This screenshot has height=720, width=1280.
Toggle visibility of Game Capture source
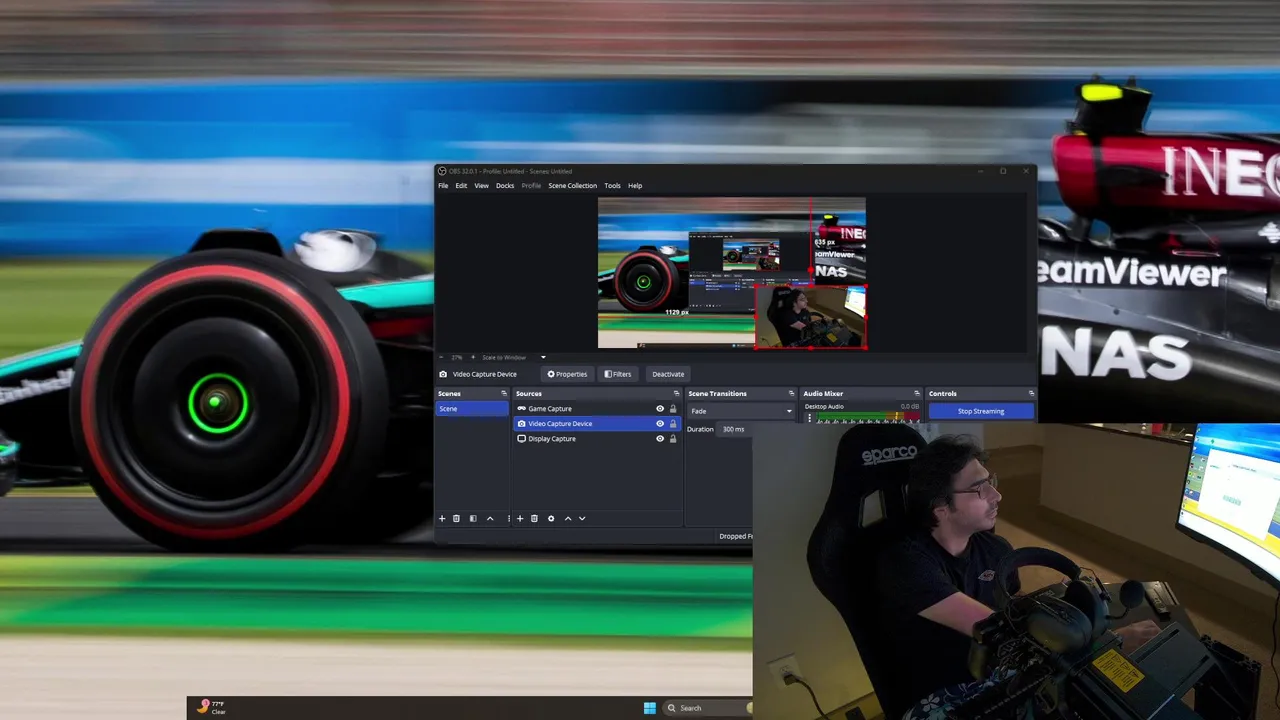(660, 408)
